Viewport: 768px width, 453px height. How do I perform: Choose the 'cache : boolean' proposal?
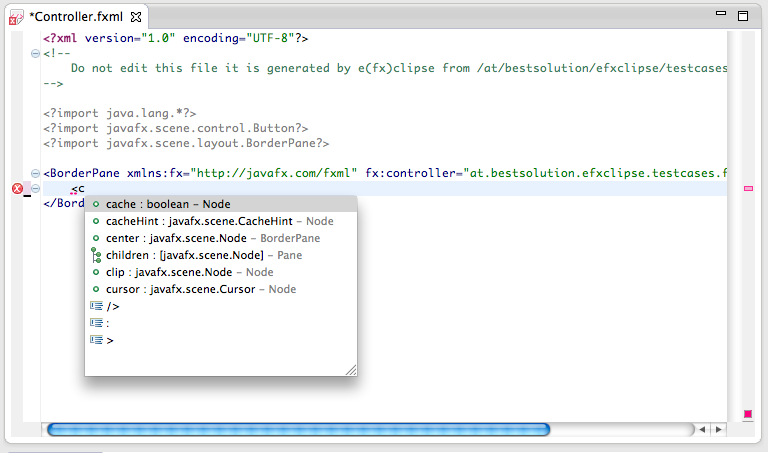[168, 204]
